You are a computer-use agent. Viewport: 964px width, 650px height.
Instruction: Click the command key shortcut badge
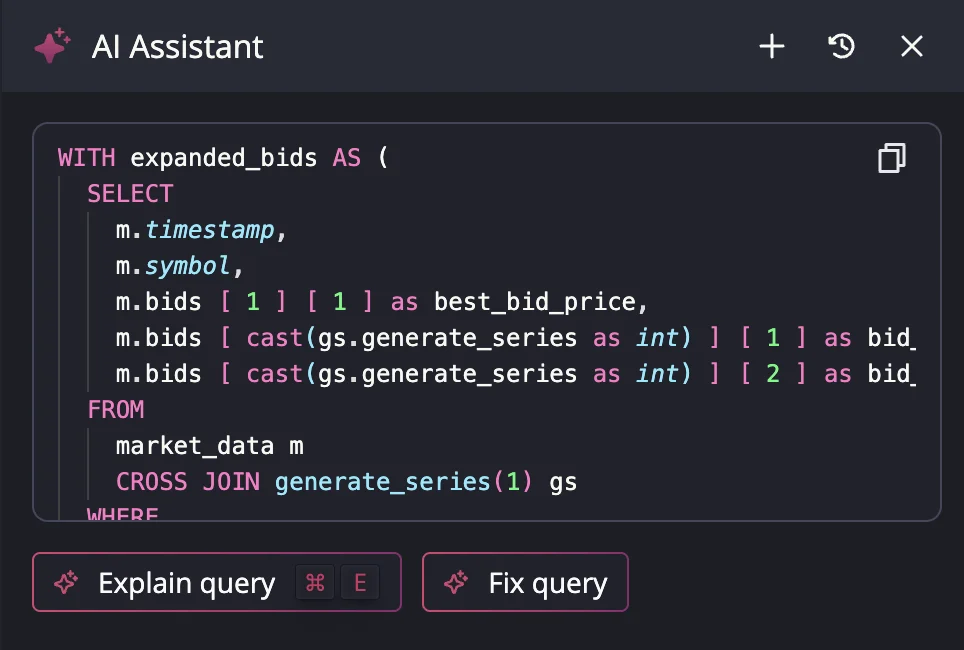tap(314, 582)
